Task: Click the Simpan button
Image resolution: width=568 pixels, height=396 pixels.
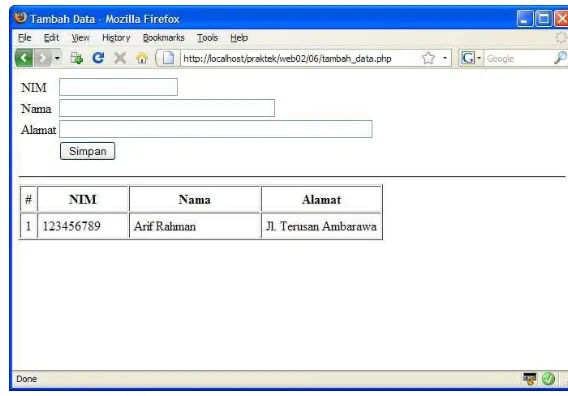Action: click(87, 151)
